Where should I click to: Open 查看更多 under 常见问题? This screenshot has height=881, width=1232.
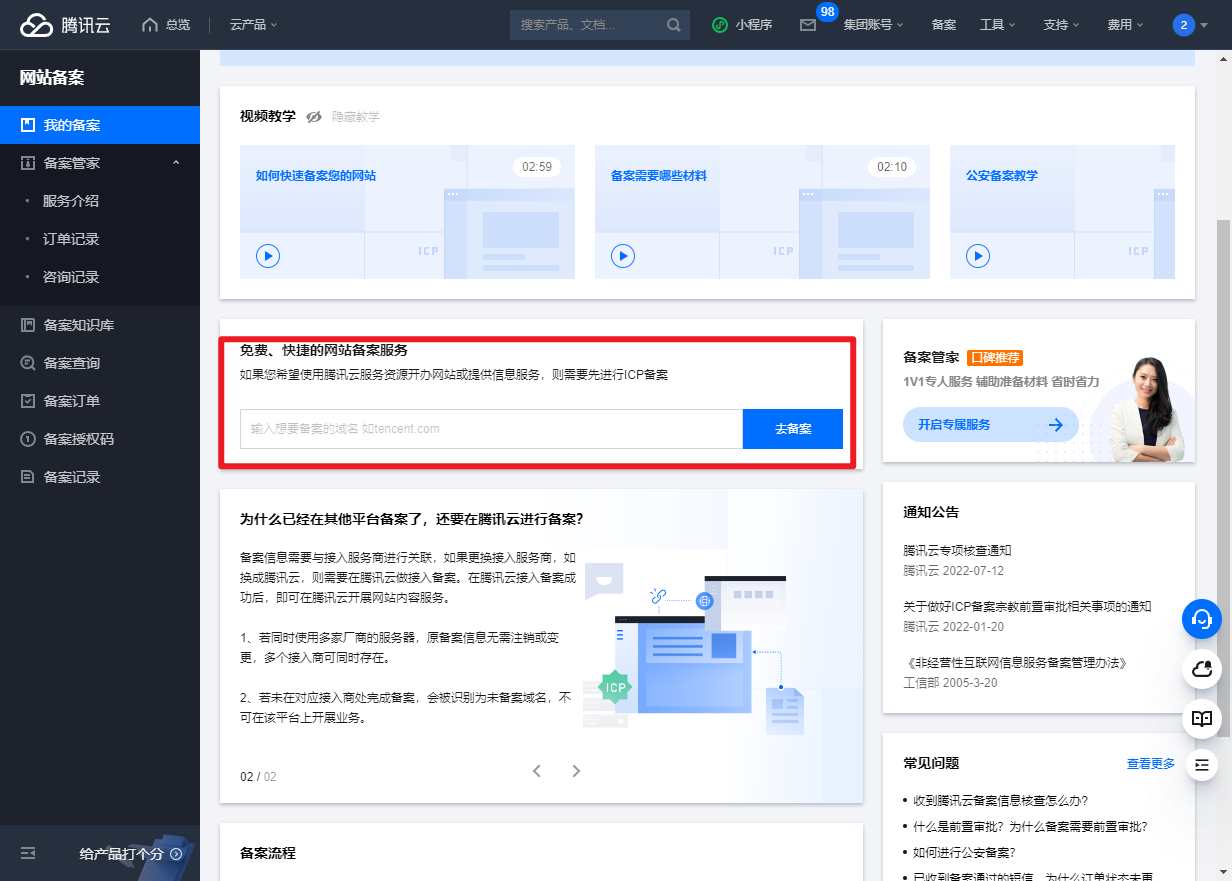click(x=1149, y=763)
